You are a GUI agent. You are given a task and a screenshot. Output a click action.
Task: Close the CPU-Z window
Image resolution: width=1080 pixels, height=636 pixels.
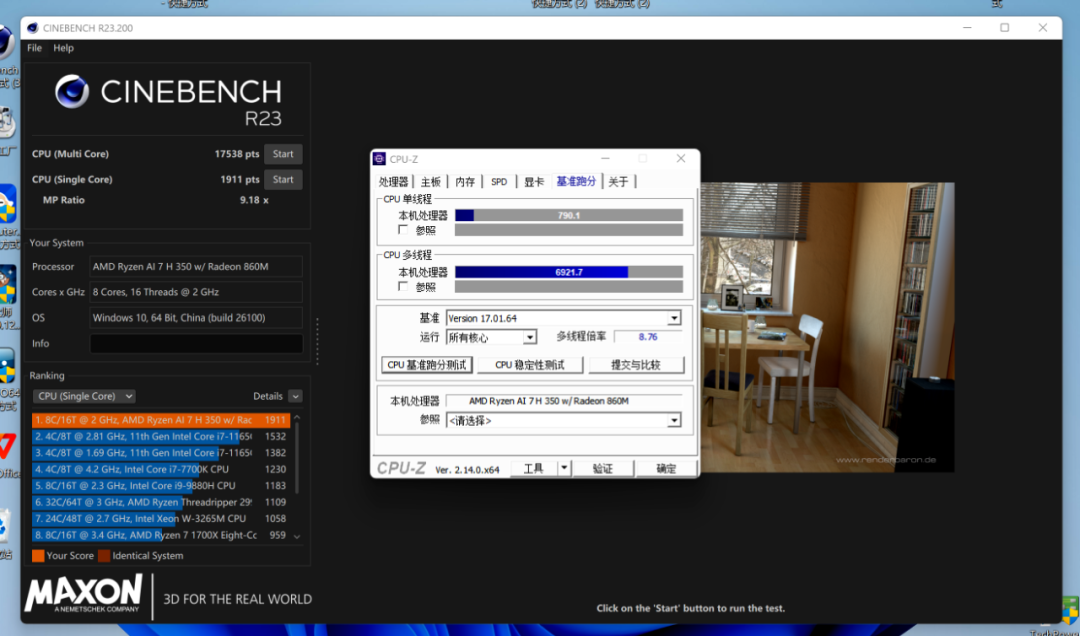coord(681,158)
